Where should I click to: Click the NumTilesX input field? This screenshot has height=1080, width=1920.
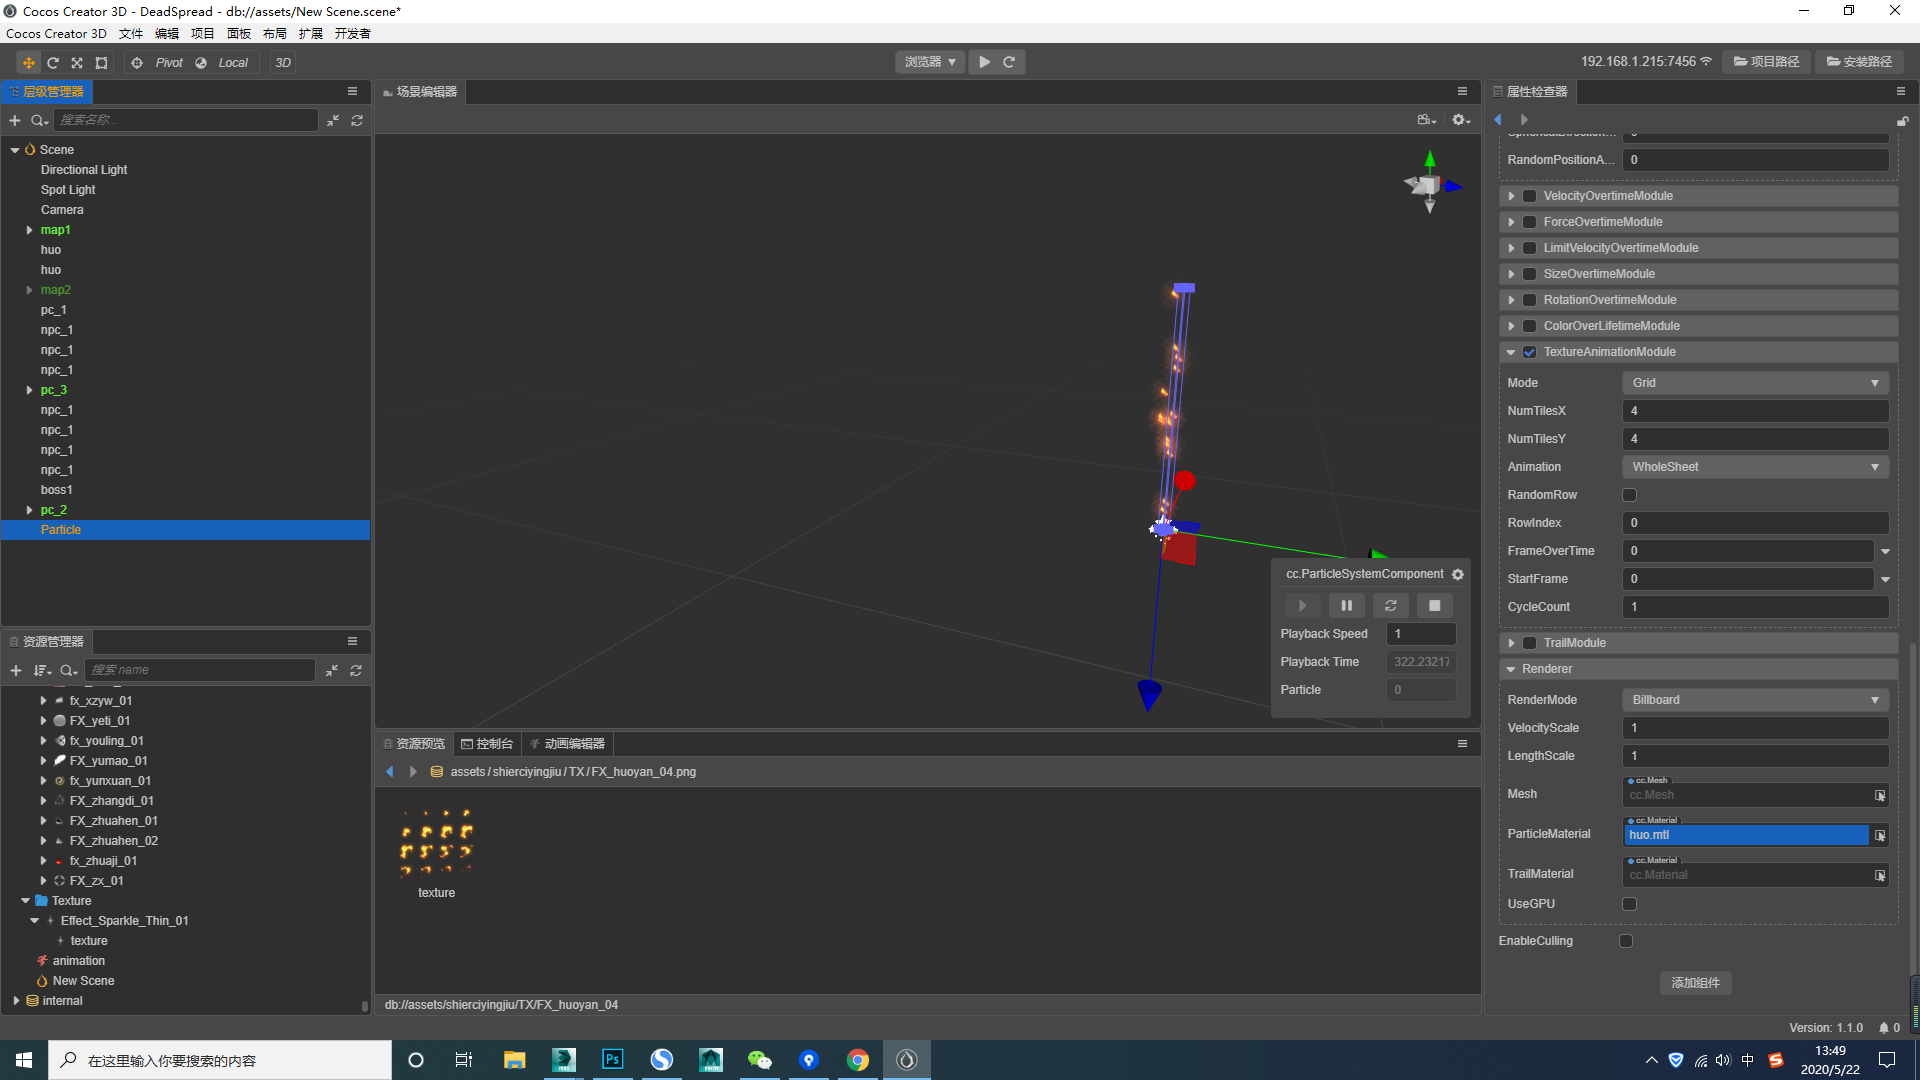pyautogui.click(x=1755, y=411)
